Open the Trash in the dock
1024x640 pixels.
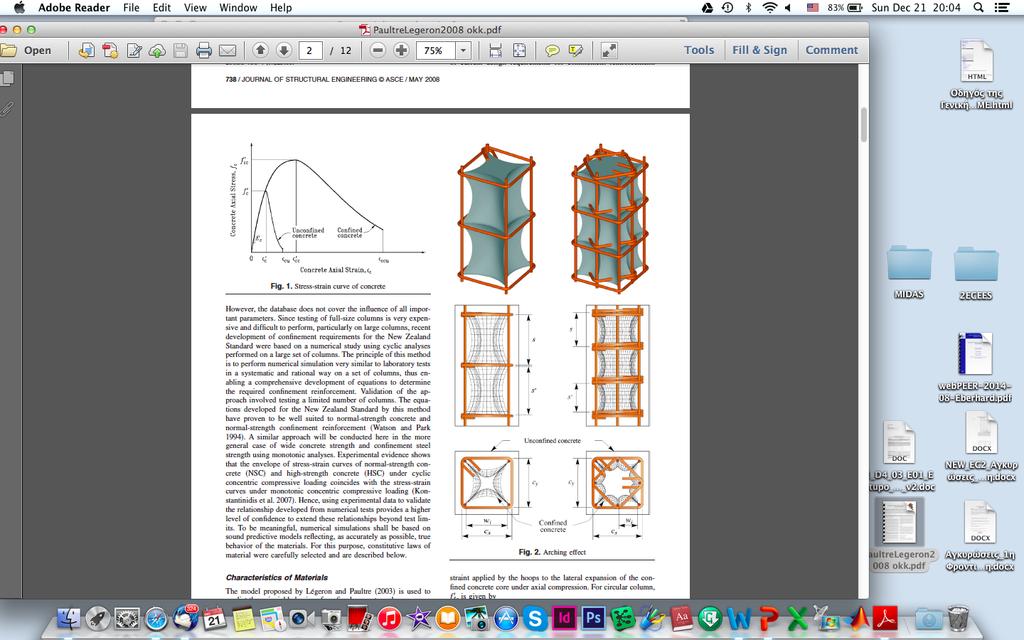958,618
